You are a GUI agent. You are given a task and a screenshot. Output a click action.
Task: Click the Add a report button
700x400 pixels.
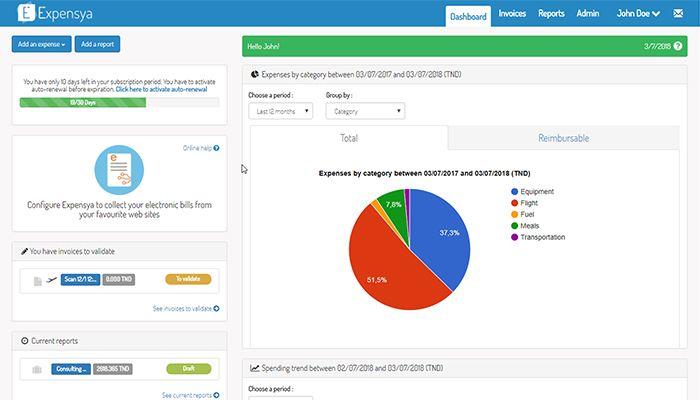(97, 44)
